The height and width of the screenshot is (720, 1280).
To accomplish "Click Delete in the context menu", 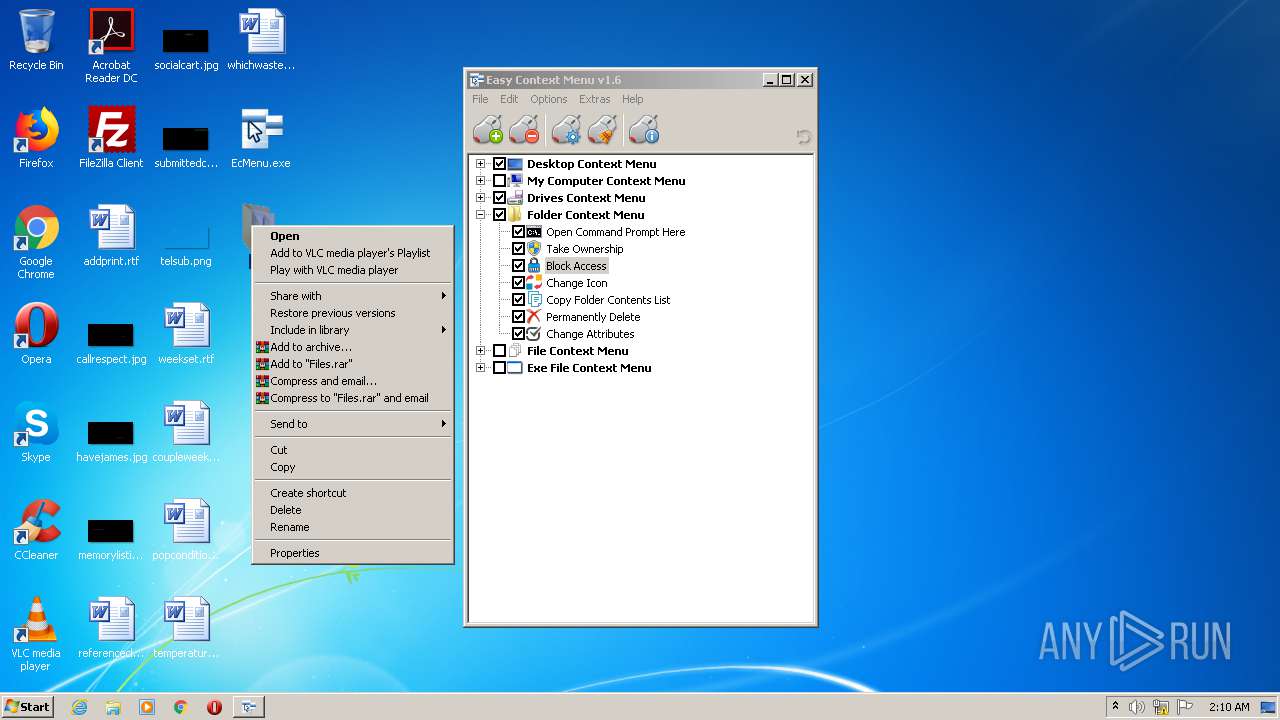I will pyautogui.click(x=353, y=510).
